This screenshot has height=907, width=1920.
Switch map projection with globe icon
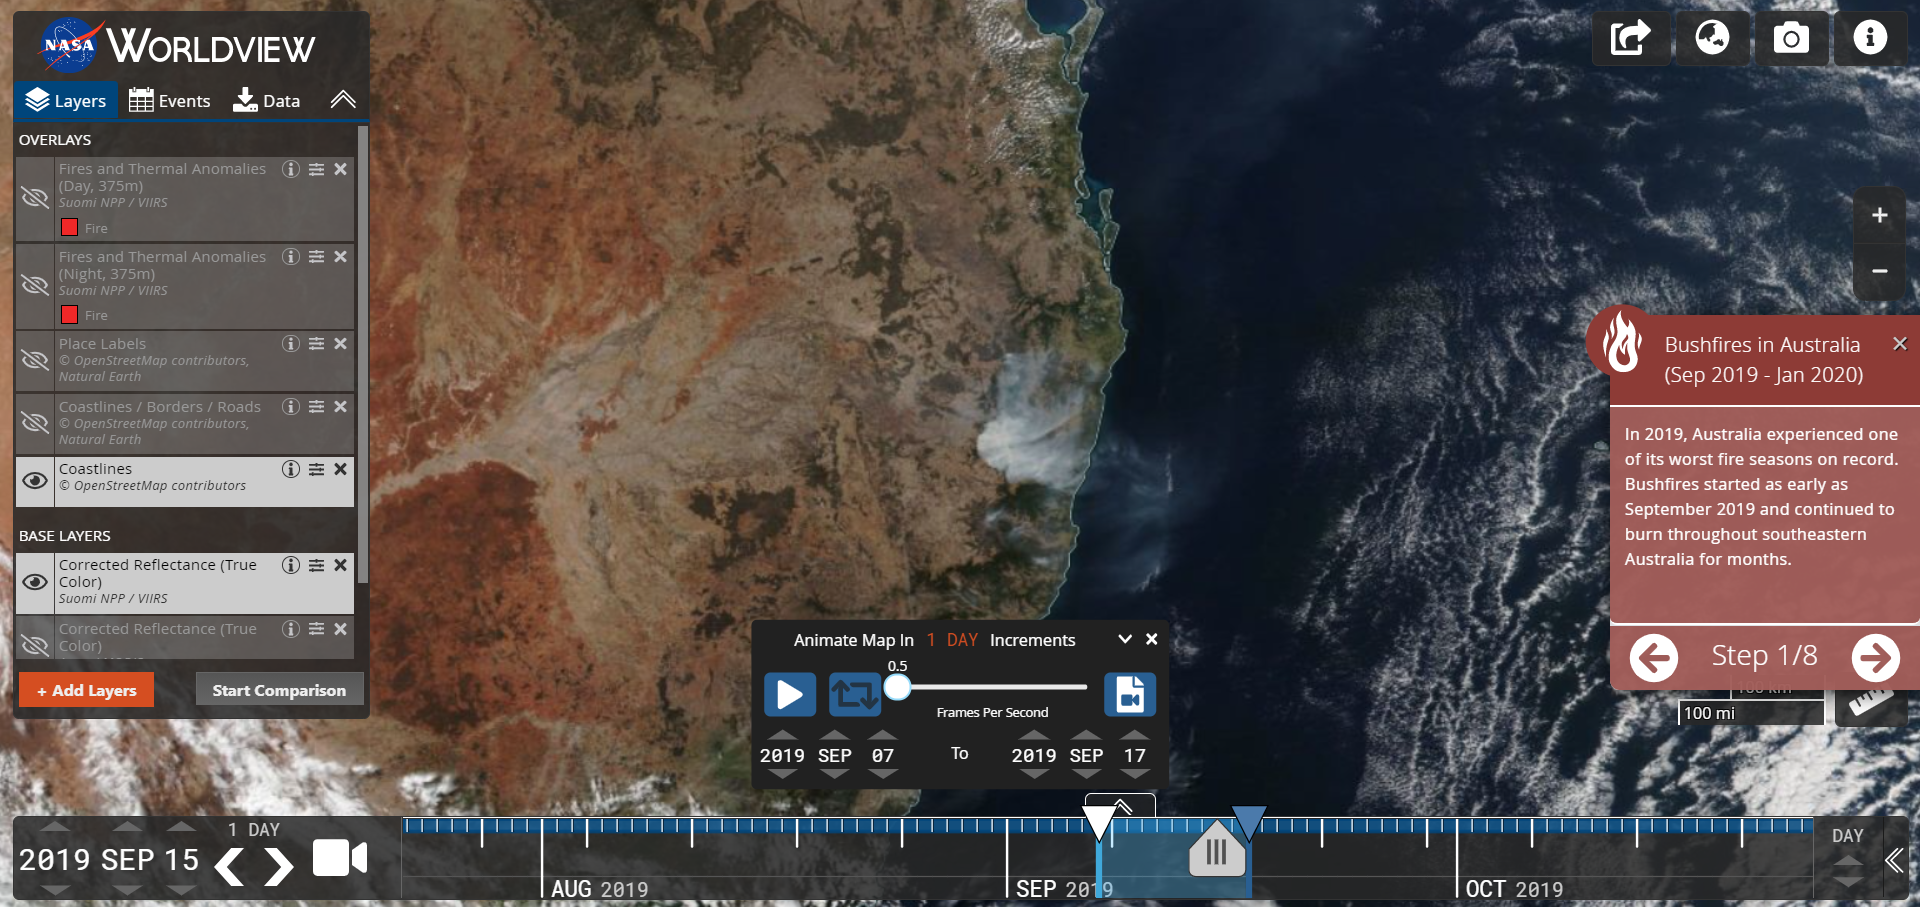pos(1712,39)
